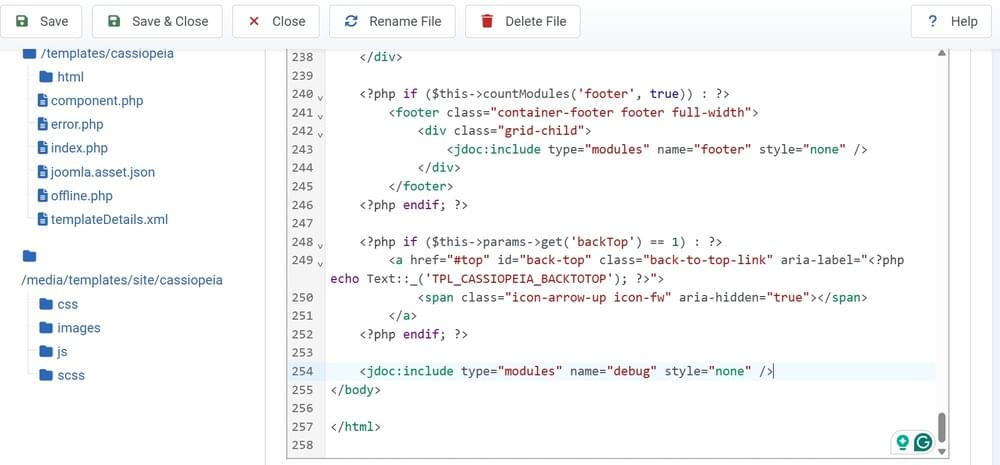Viewport: 1000px width, 465px height.
Task: Click the editor vertical scrollbar thumb
Action: (942, 428)
